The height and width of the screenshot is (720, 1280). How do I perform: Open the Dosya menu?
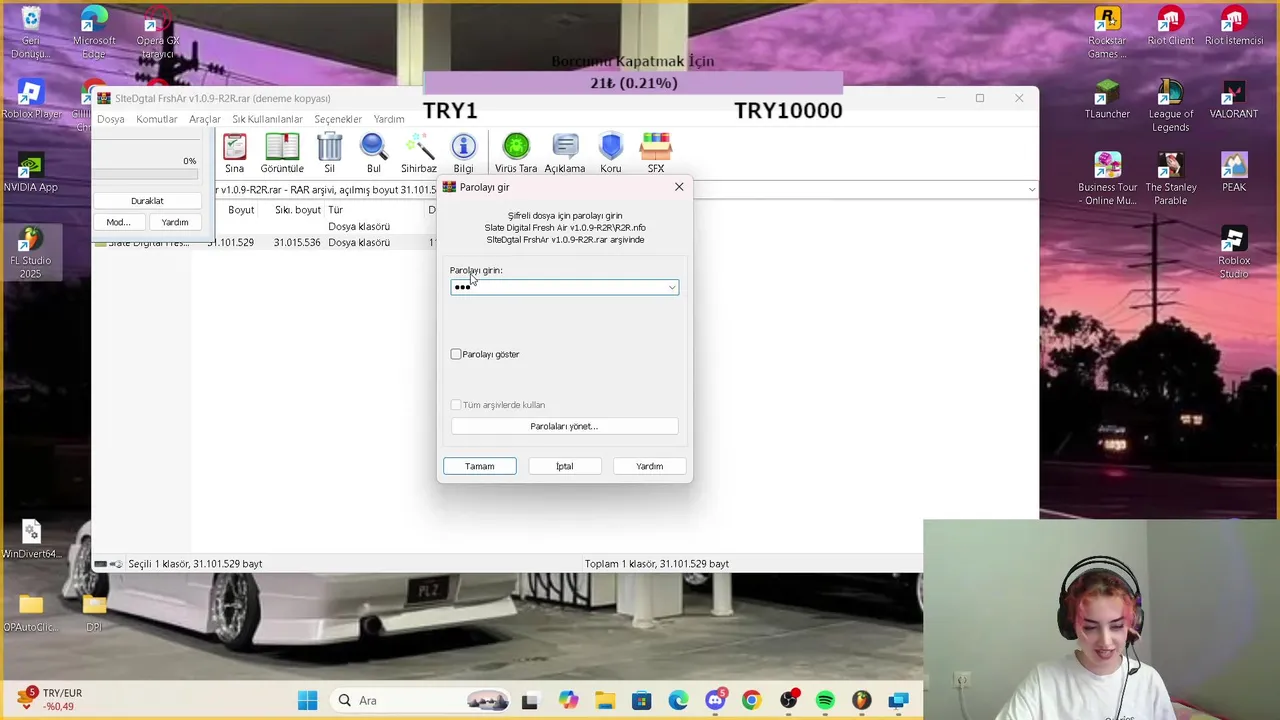[x=111, y=119]
